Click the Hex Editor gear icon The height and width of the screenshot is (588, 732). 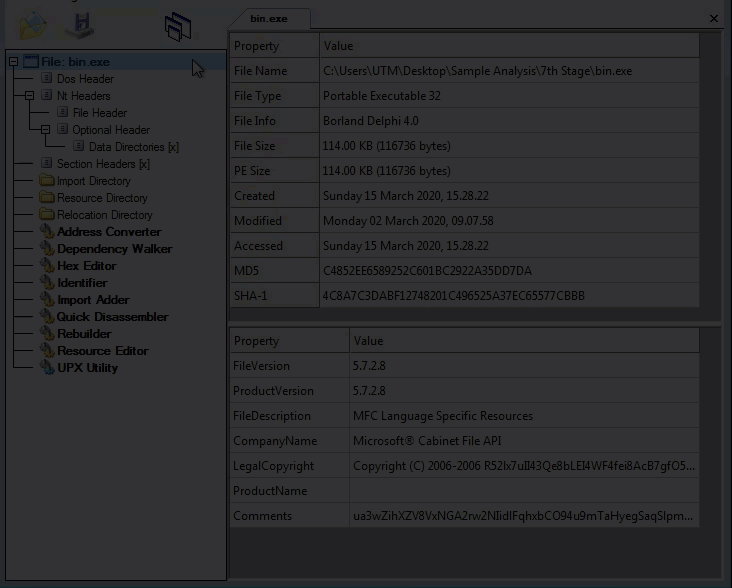coord(47,265)
